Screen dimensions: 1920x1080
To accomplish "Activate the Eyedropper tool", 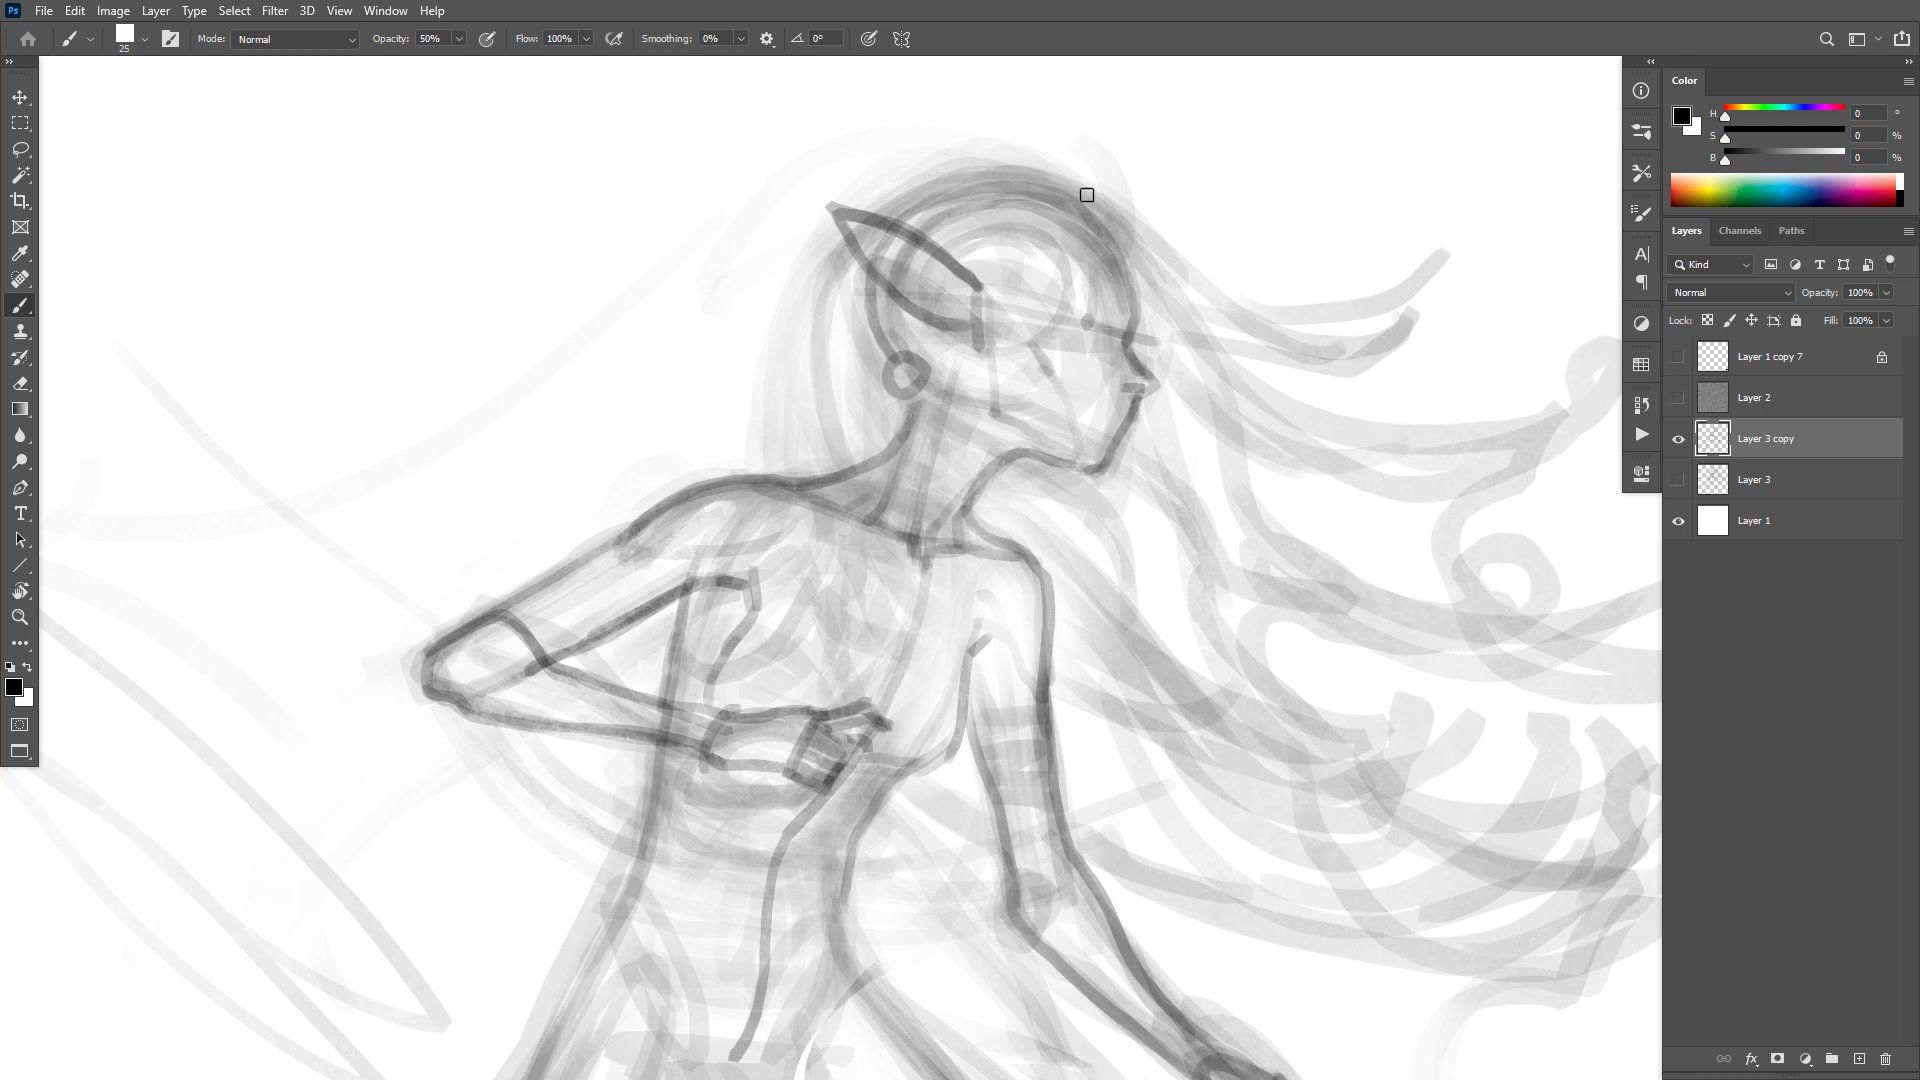I will tap(20, 253).
